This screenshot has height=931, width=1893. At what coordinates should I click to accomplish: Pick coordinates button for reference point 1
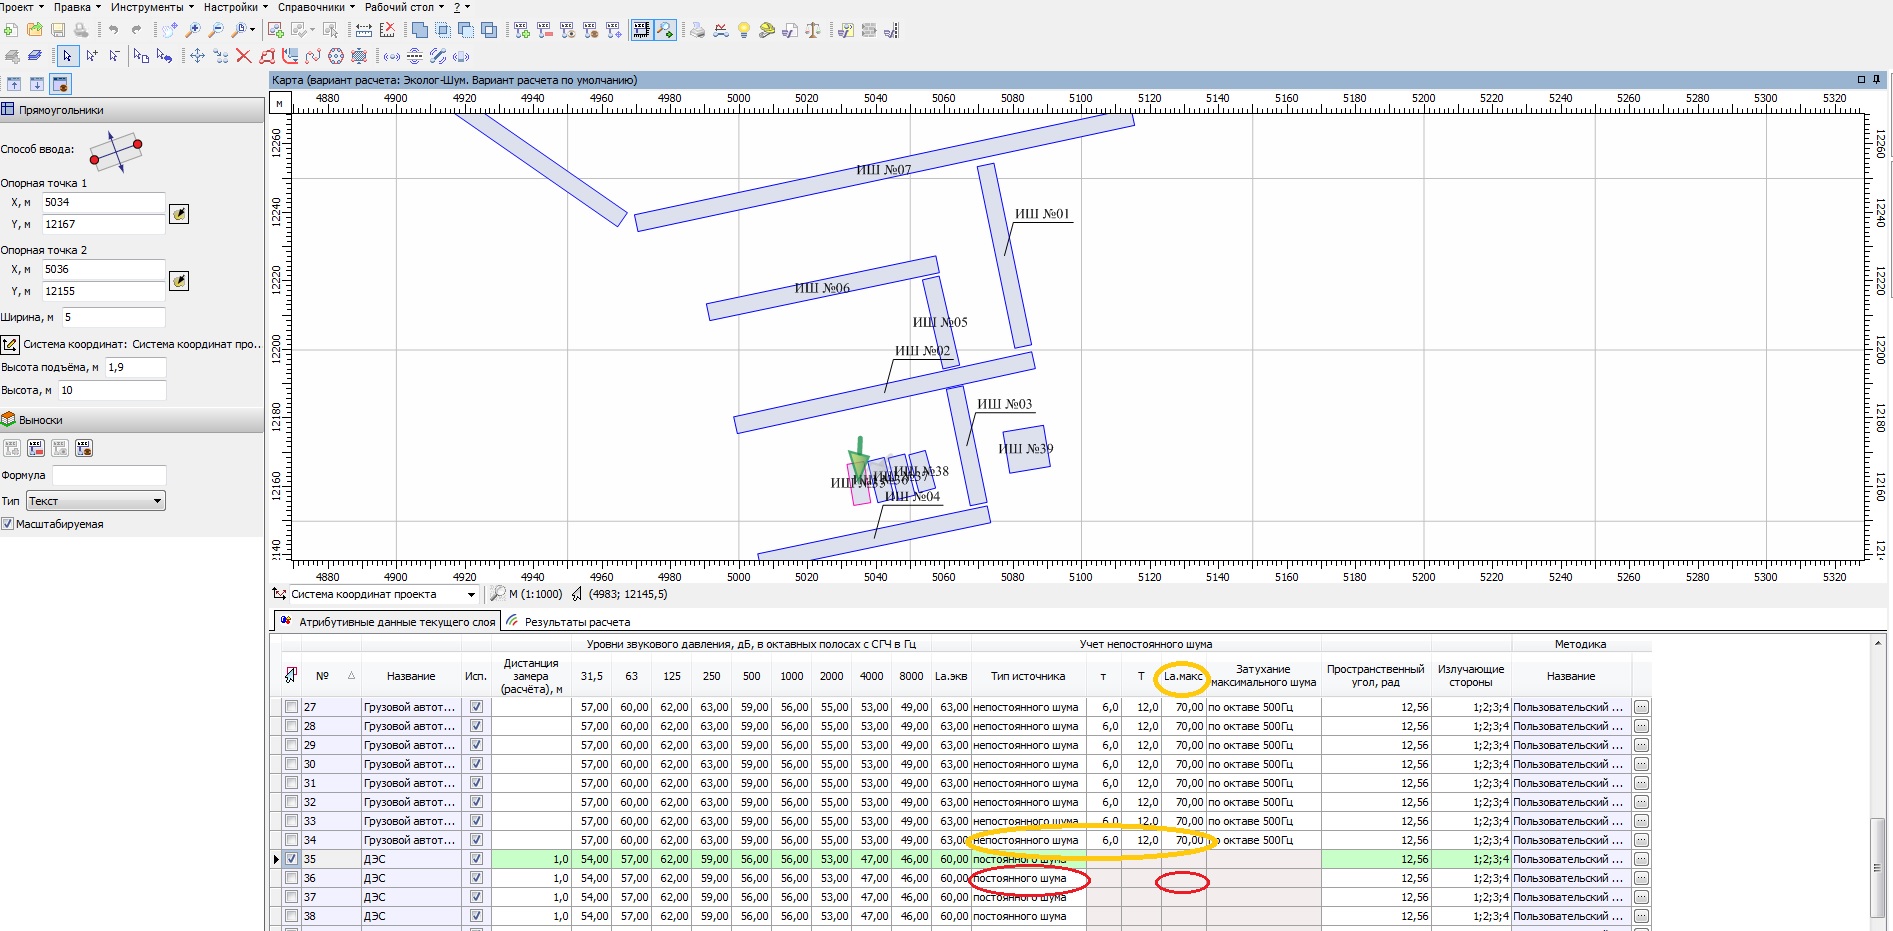[179, 213]
